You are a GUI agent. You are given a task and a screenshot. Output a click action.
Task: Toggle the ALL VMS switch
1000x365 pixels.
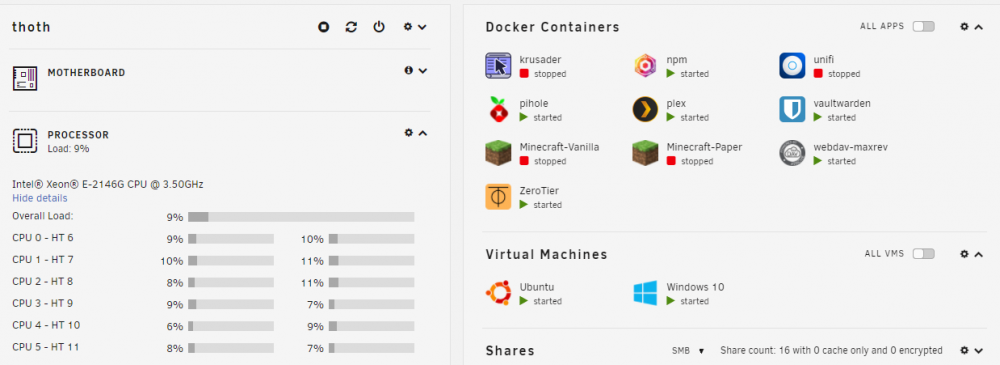[923, 253]
